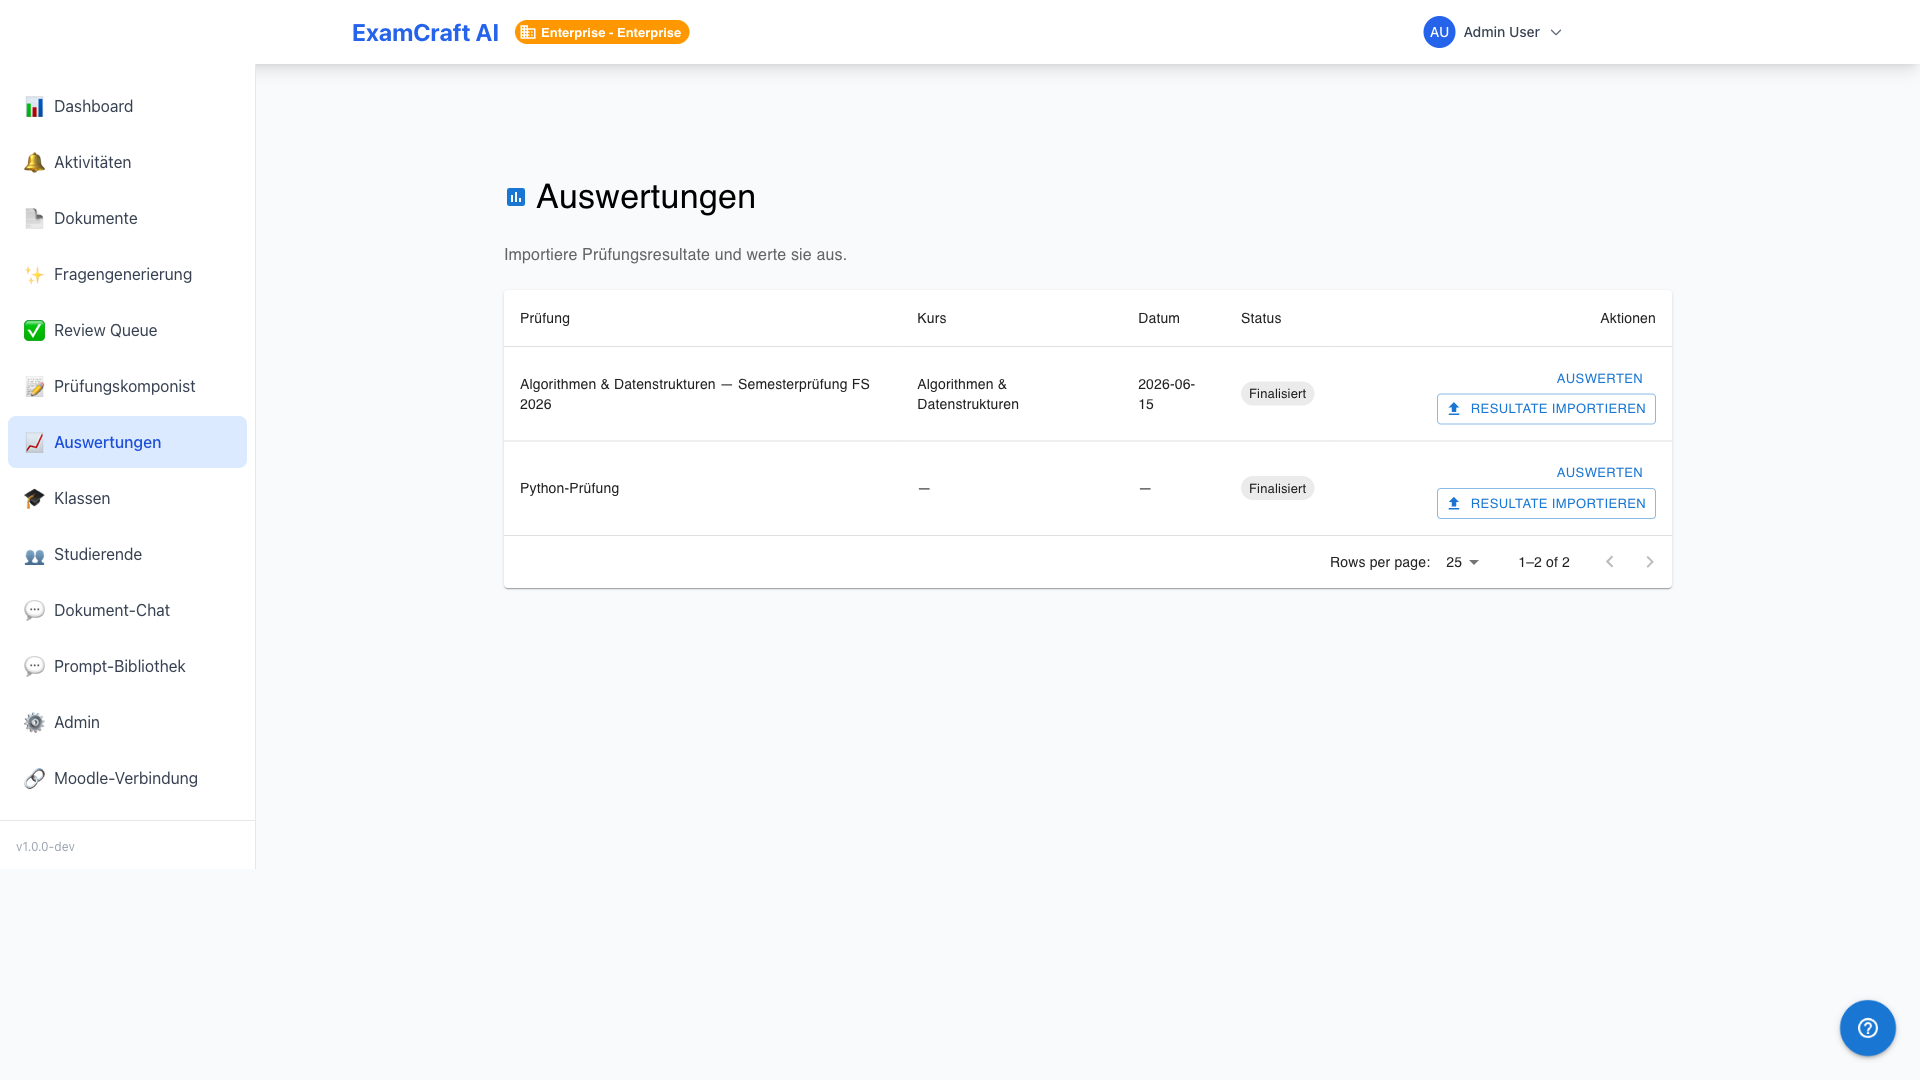
Task: Expand the Admin User menu chevron
Action: tap(1556, 33)
